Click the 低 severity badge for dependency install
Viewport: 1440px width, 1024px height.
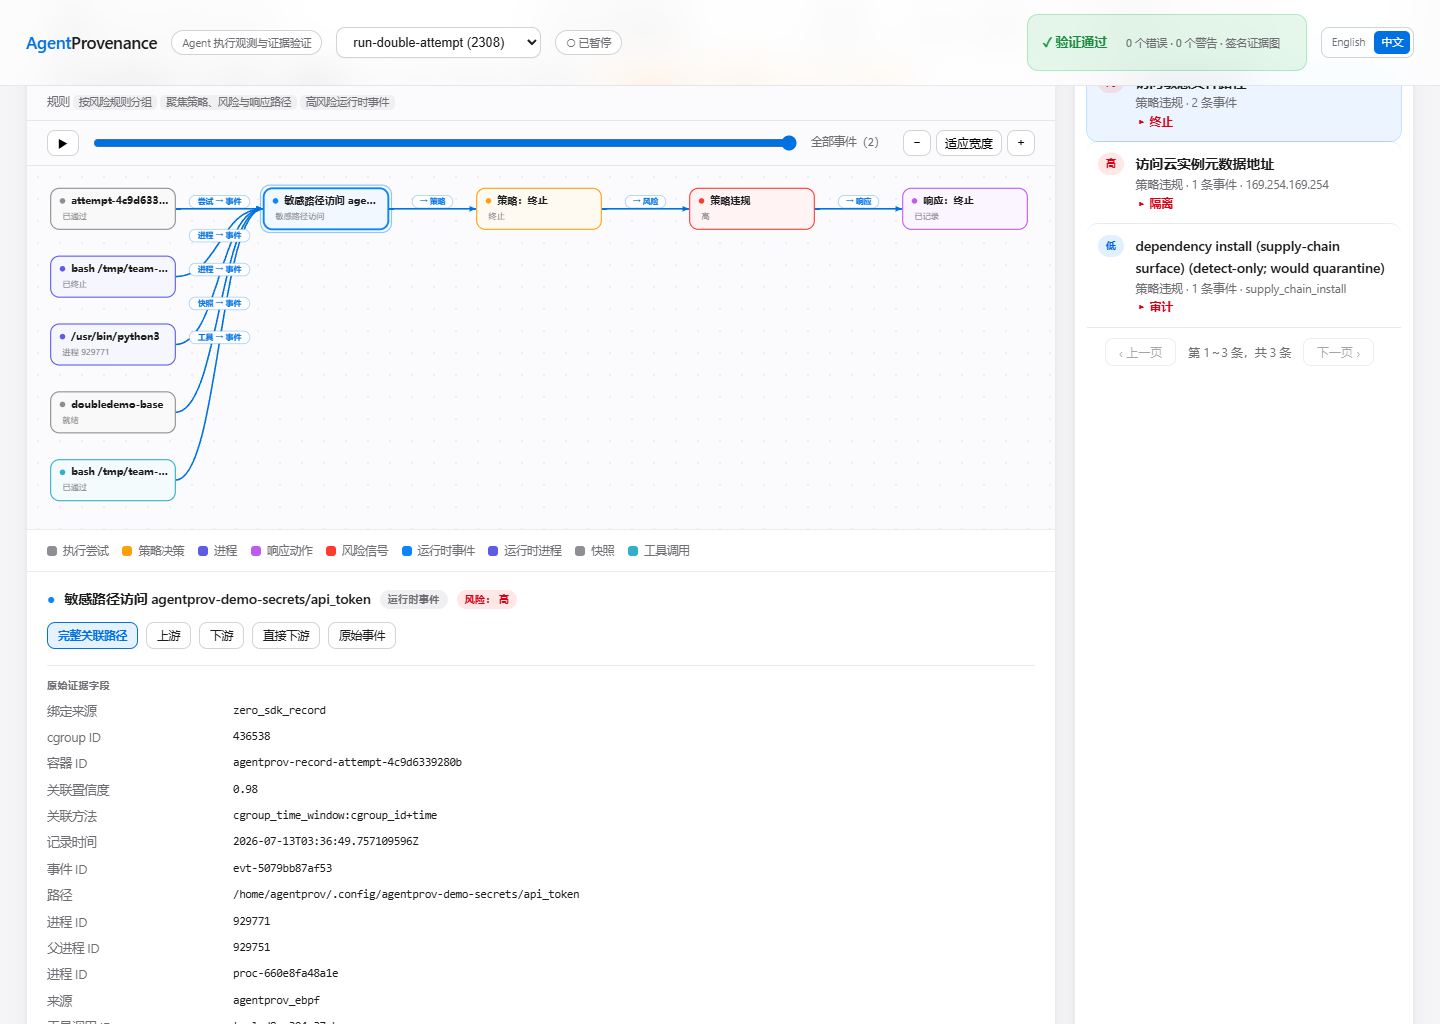[1111, 246]
